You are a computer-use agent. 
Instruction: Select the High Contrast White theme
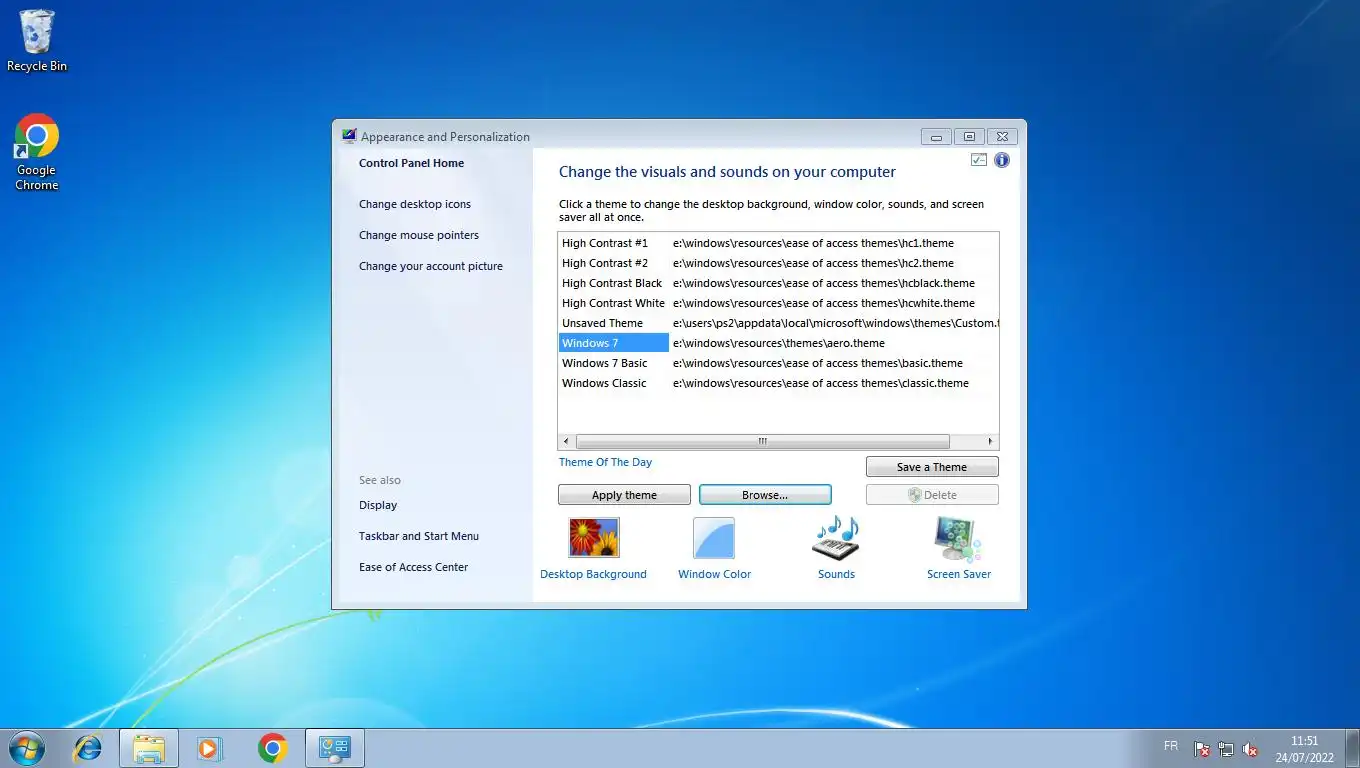click(x=778, y=303)
